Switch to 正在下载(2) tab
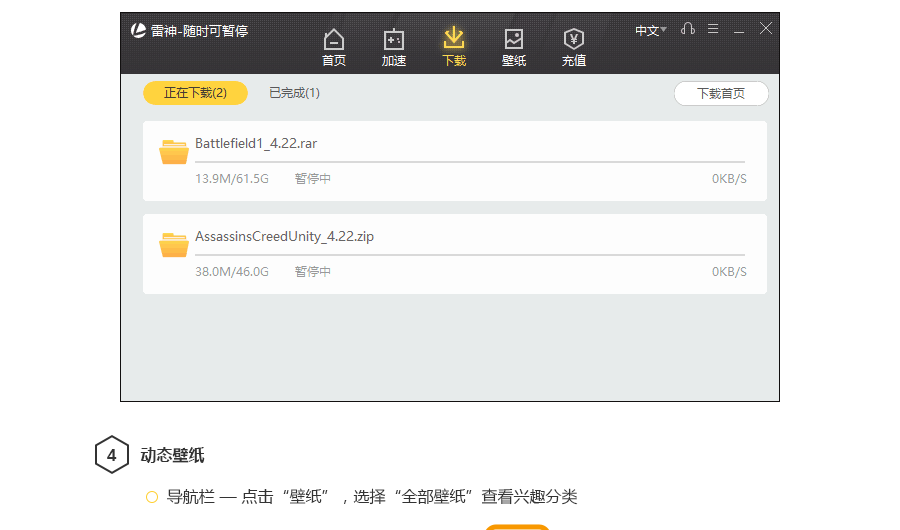Screen dimensions: 900x530 coord(195,93)
